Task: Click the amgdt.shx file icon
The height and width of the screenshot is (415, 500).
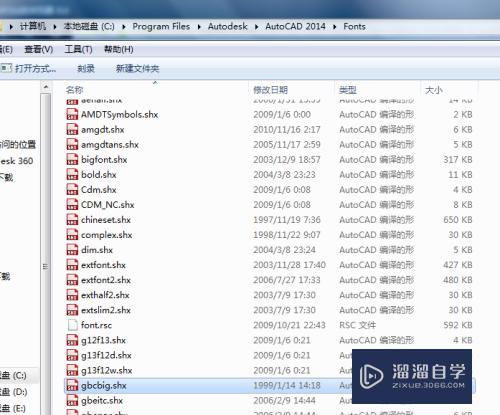Action: pos(72,129)
